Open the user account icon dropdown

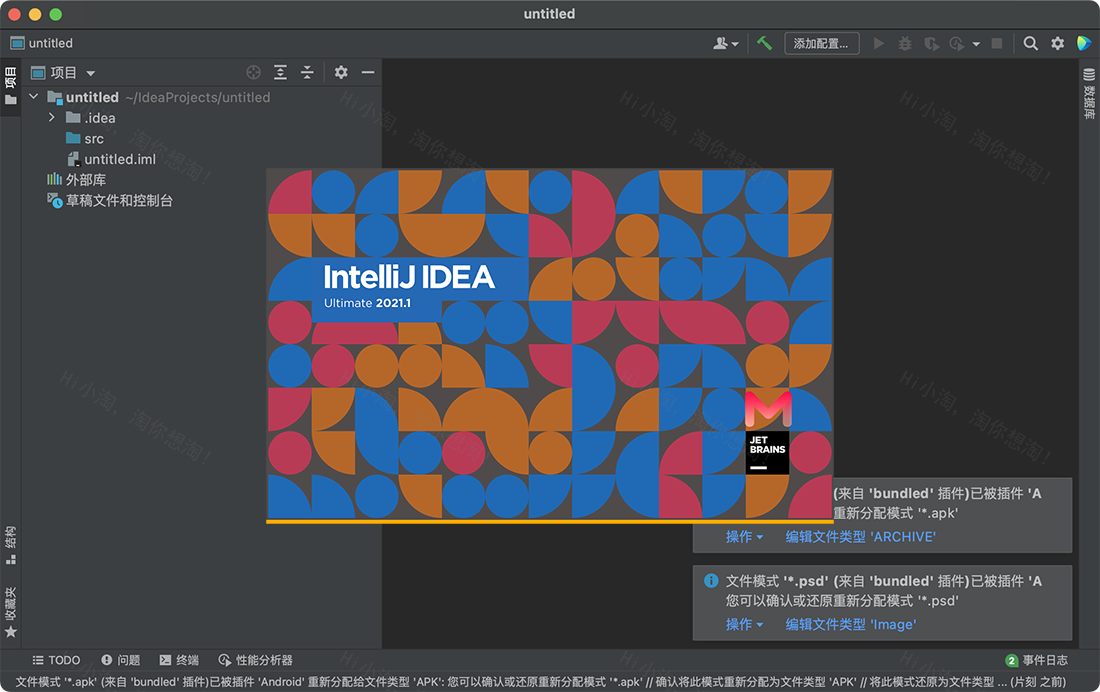coord(725,44)
